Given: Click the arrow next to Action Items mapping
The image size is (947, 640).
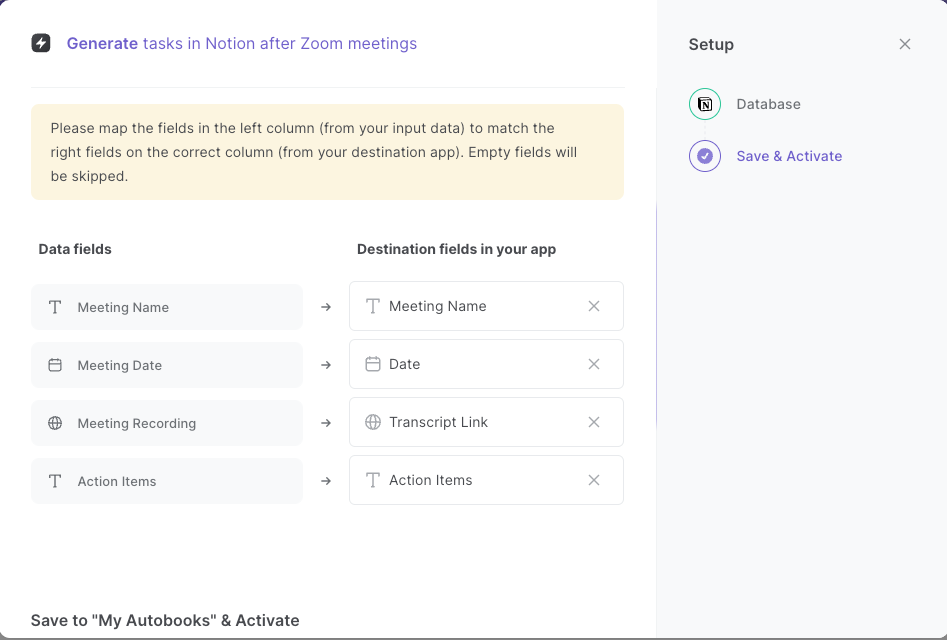Looking at the screenshot, I should [326, 481].
